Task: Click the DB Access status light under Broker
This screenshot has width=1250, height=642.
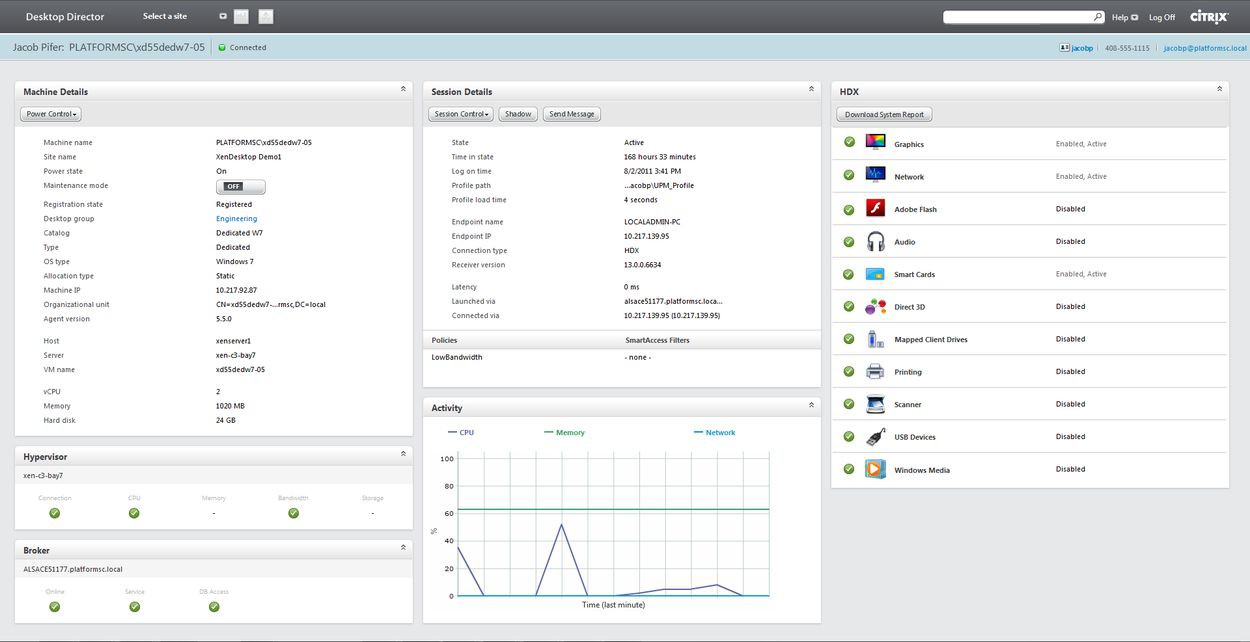Action: tap(214, 606)
